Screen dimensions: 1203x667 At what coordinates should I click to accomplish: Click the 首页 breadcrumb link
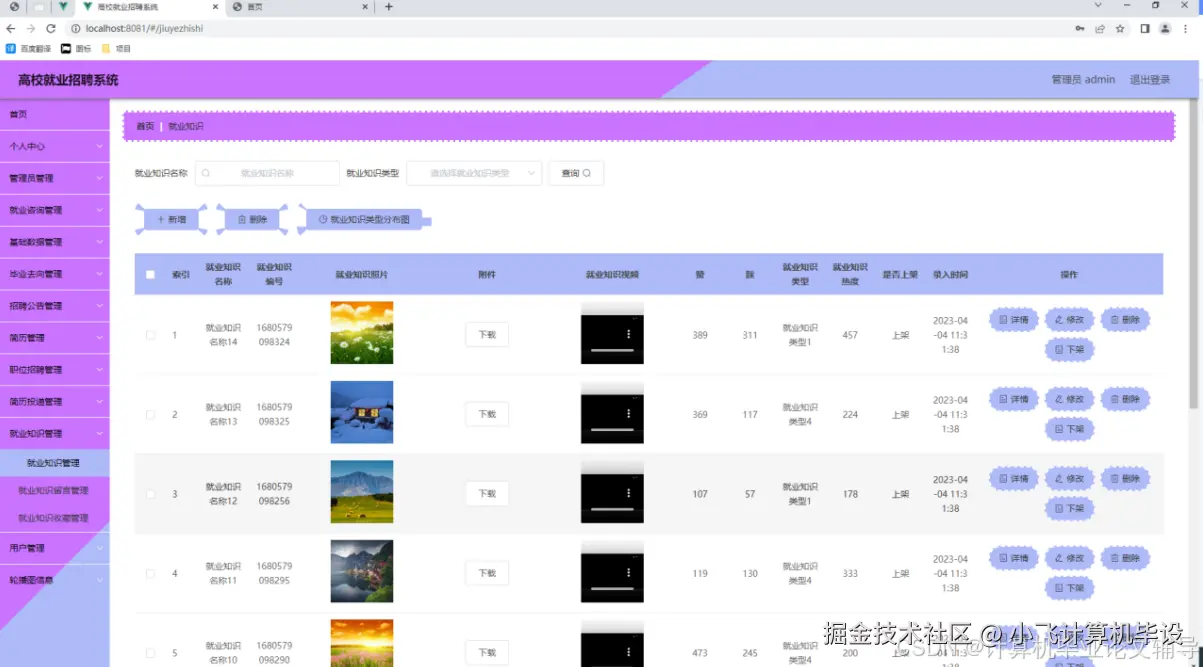point(141,127)
